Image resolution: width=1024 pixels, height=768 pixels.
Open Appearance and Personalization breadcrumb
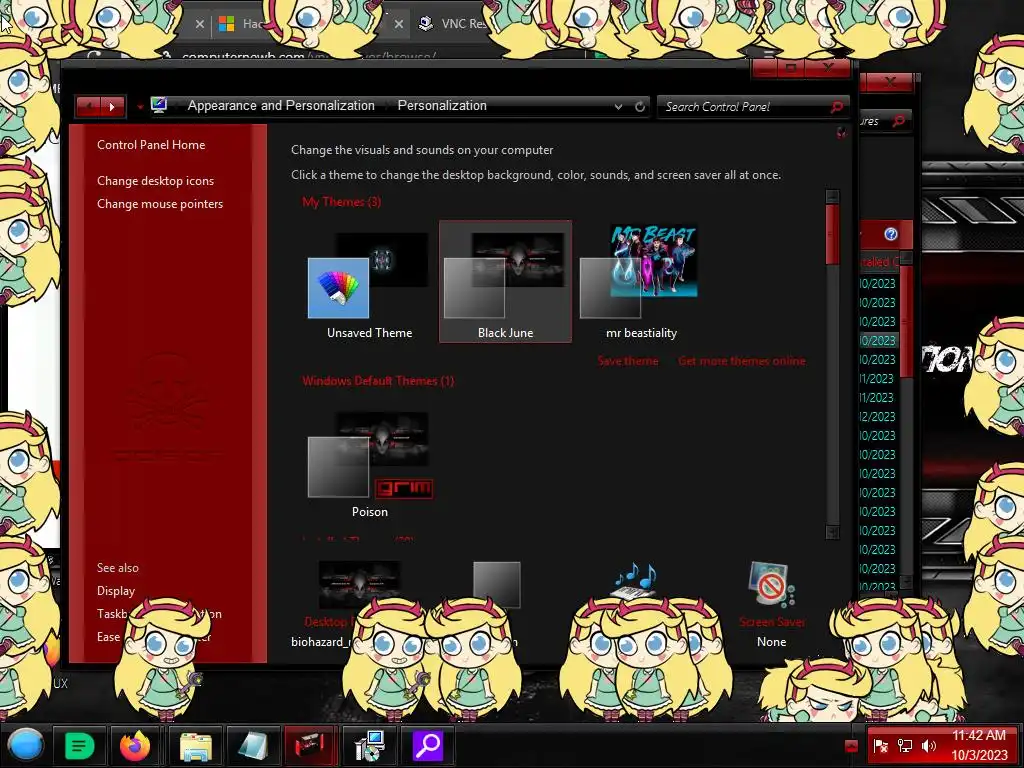pyautogui.click(x=281, y=105)
